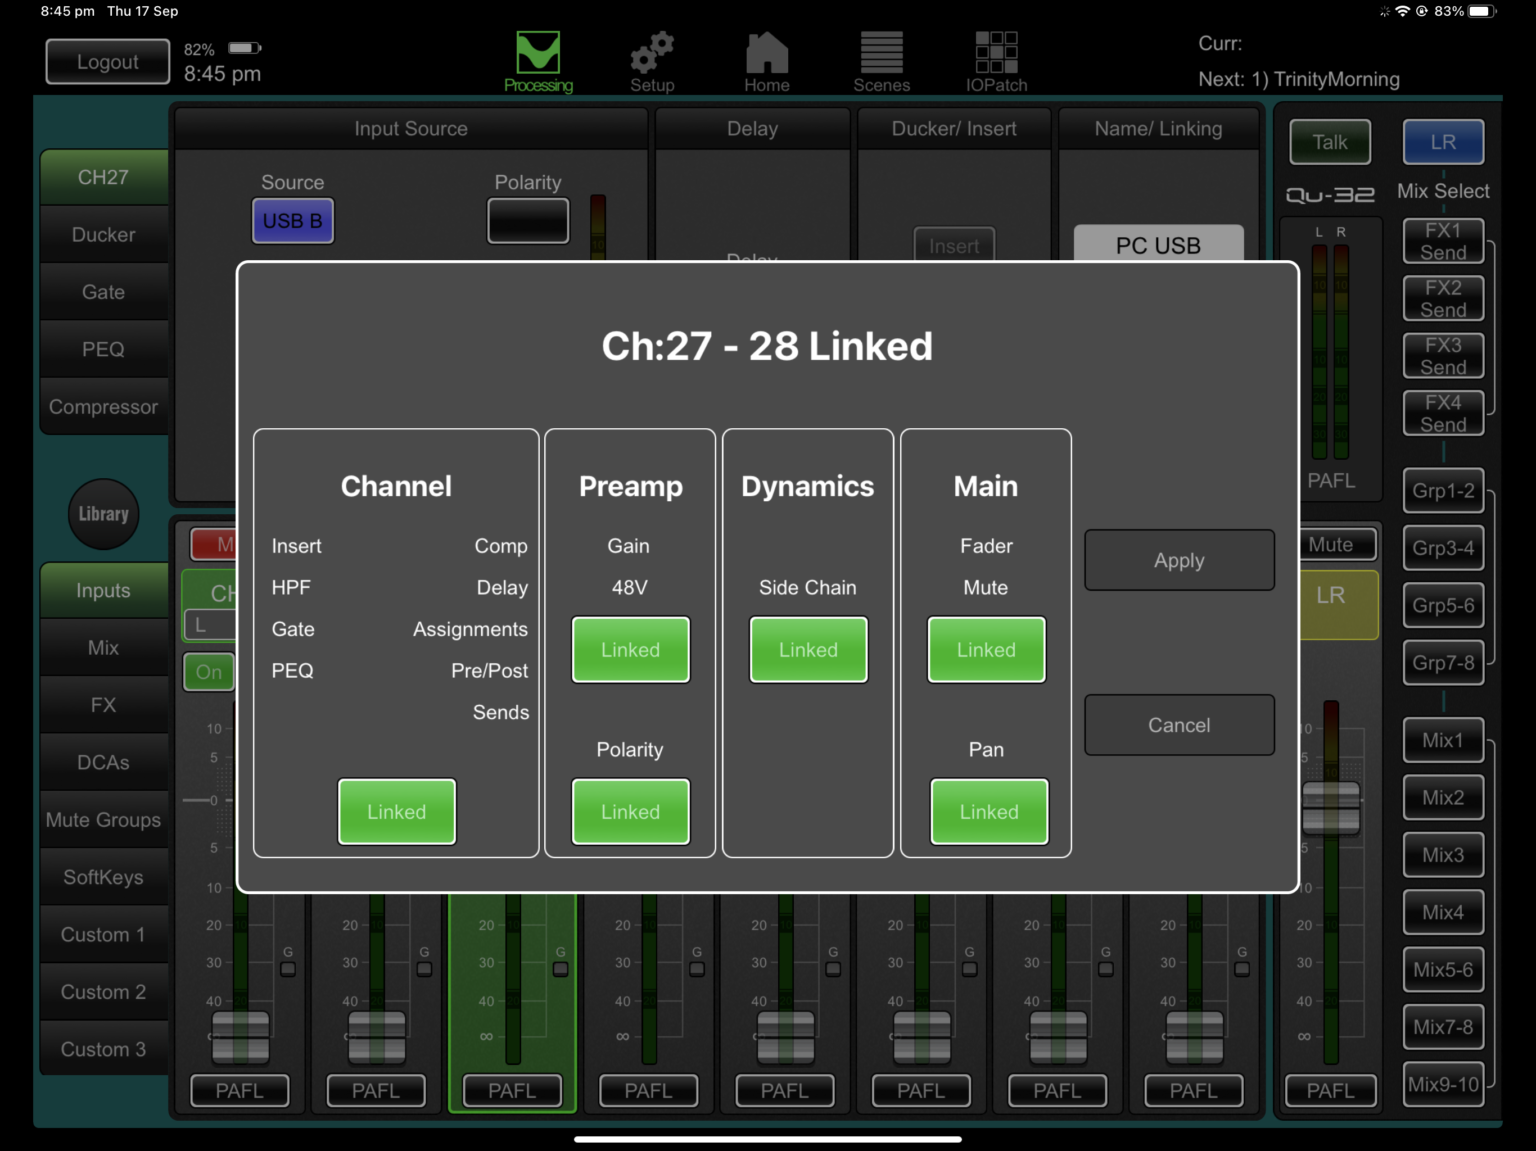Toggle the Channel Linked setting
Viewport: 1536px width, 1151px height.
point(396,811)
